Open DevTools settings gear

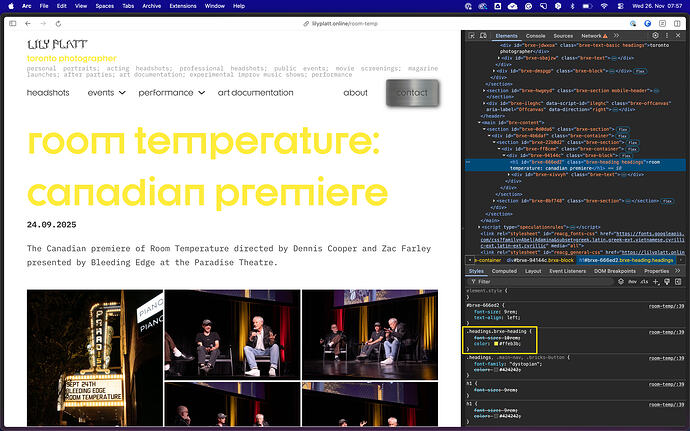tap(655, 36)
